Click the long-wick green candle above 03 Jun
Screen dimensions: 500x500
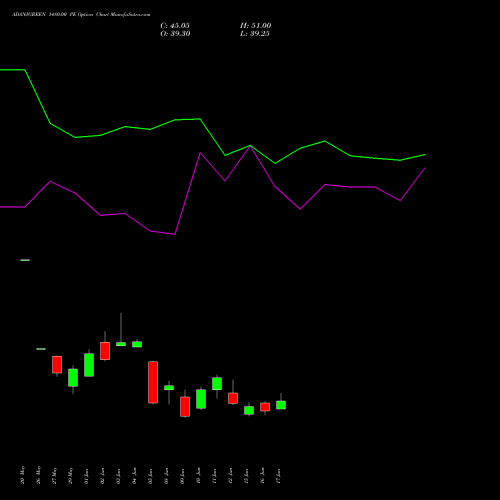coord(121,344)
